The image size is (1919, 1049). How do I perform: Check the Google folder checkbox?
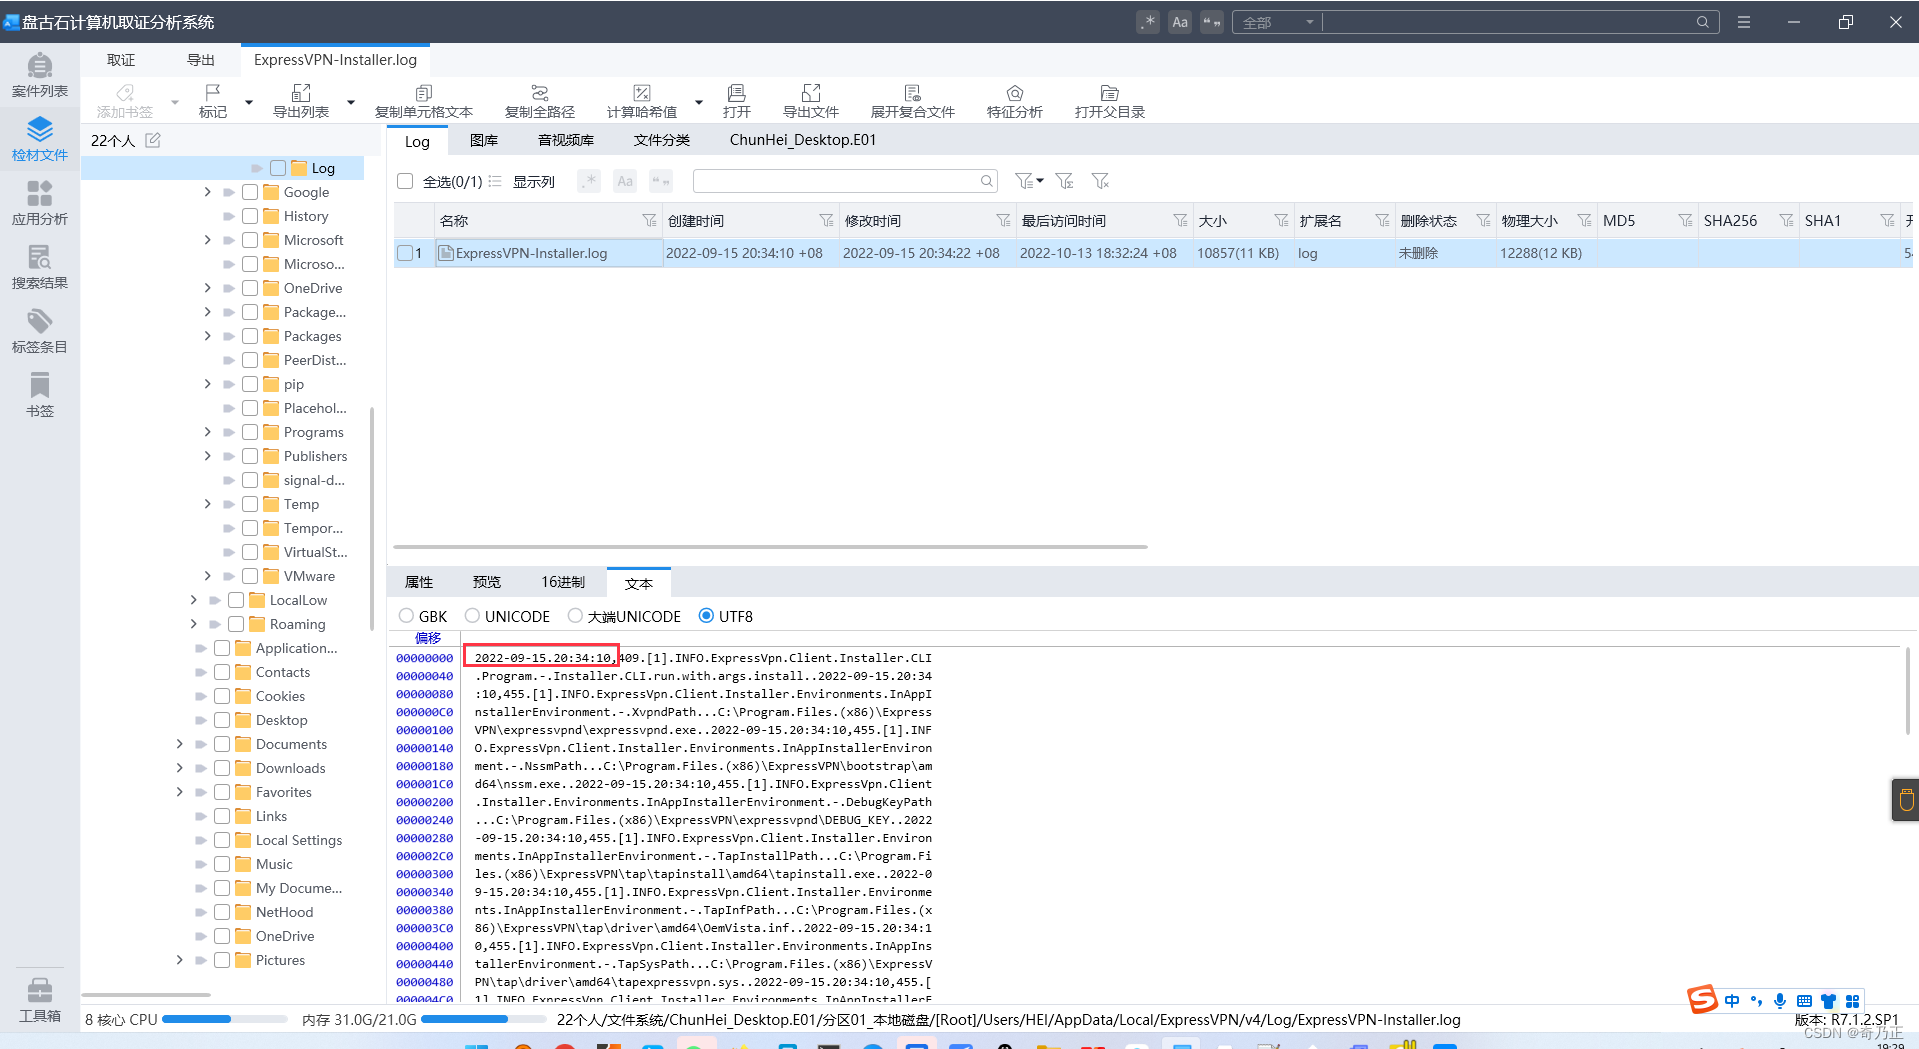click(x=250, y=192)
